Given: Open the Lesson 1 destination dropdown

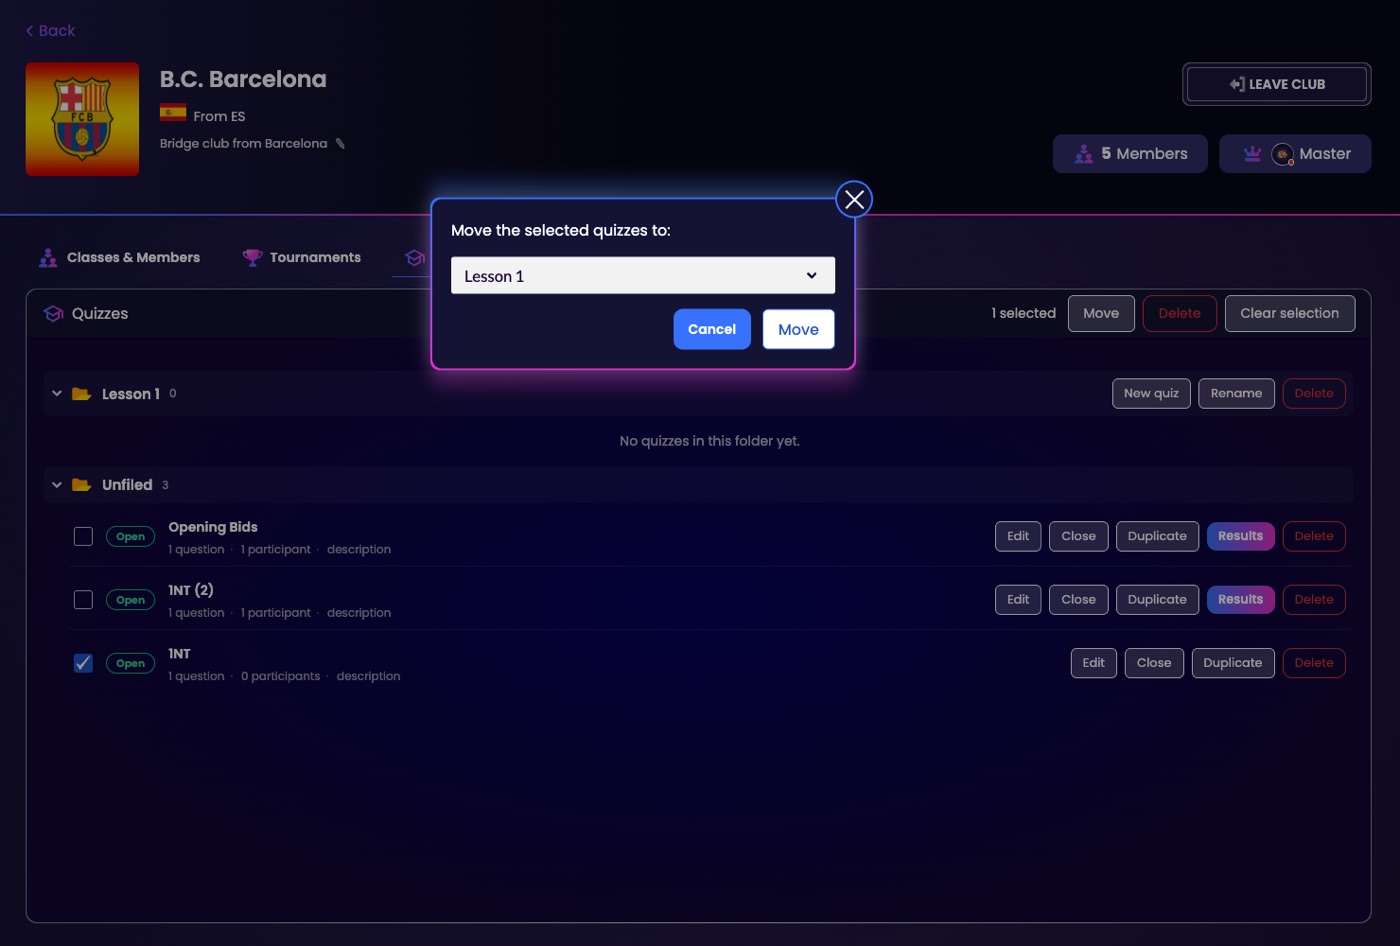Looking at the screenshot, I should click(643, 276).
